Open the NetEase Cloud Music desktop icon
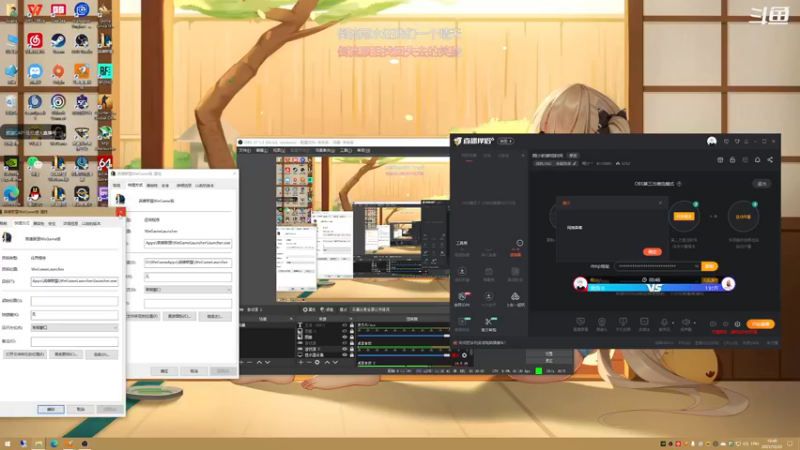 click(x=35, y=41)
